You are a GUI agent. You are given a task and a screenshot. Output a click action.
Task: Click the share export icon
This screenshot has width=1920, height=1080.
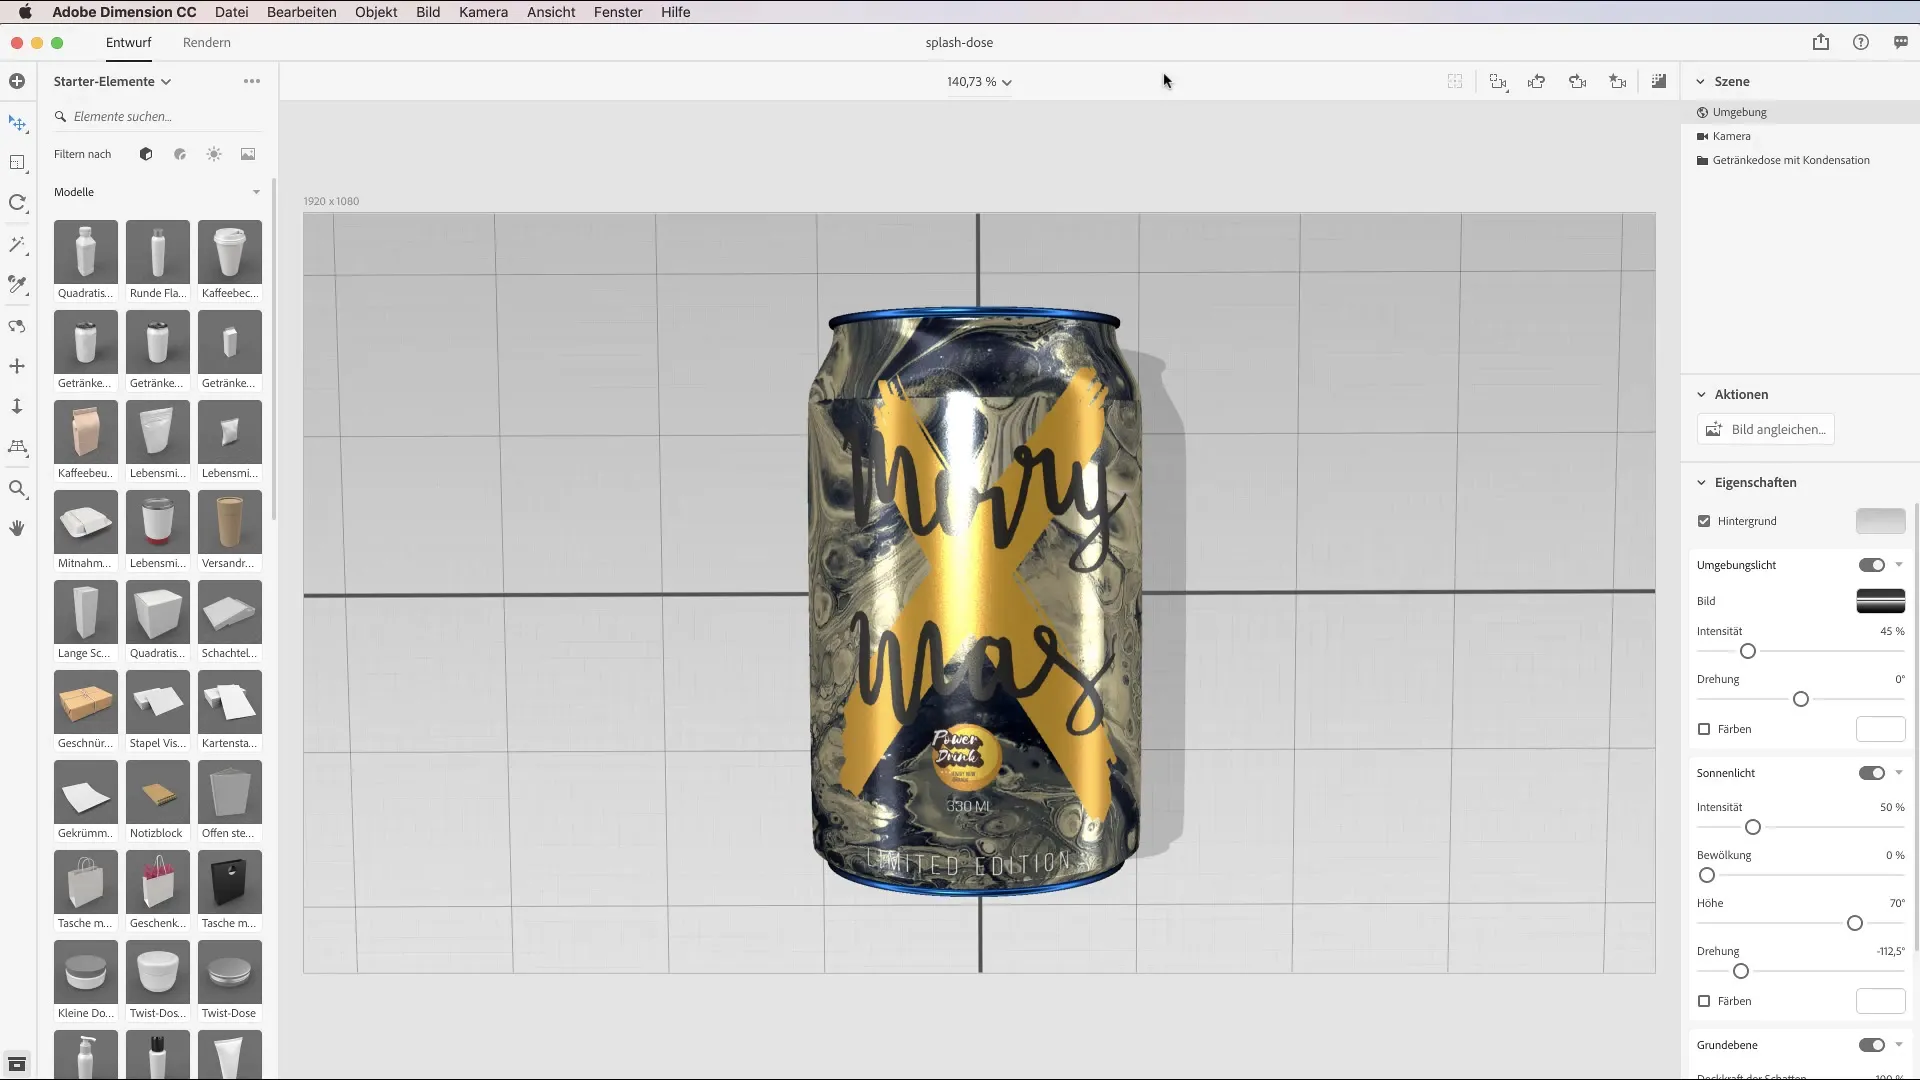(1821, 42)
